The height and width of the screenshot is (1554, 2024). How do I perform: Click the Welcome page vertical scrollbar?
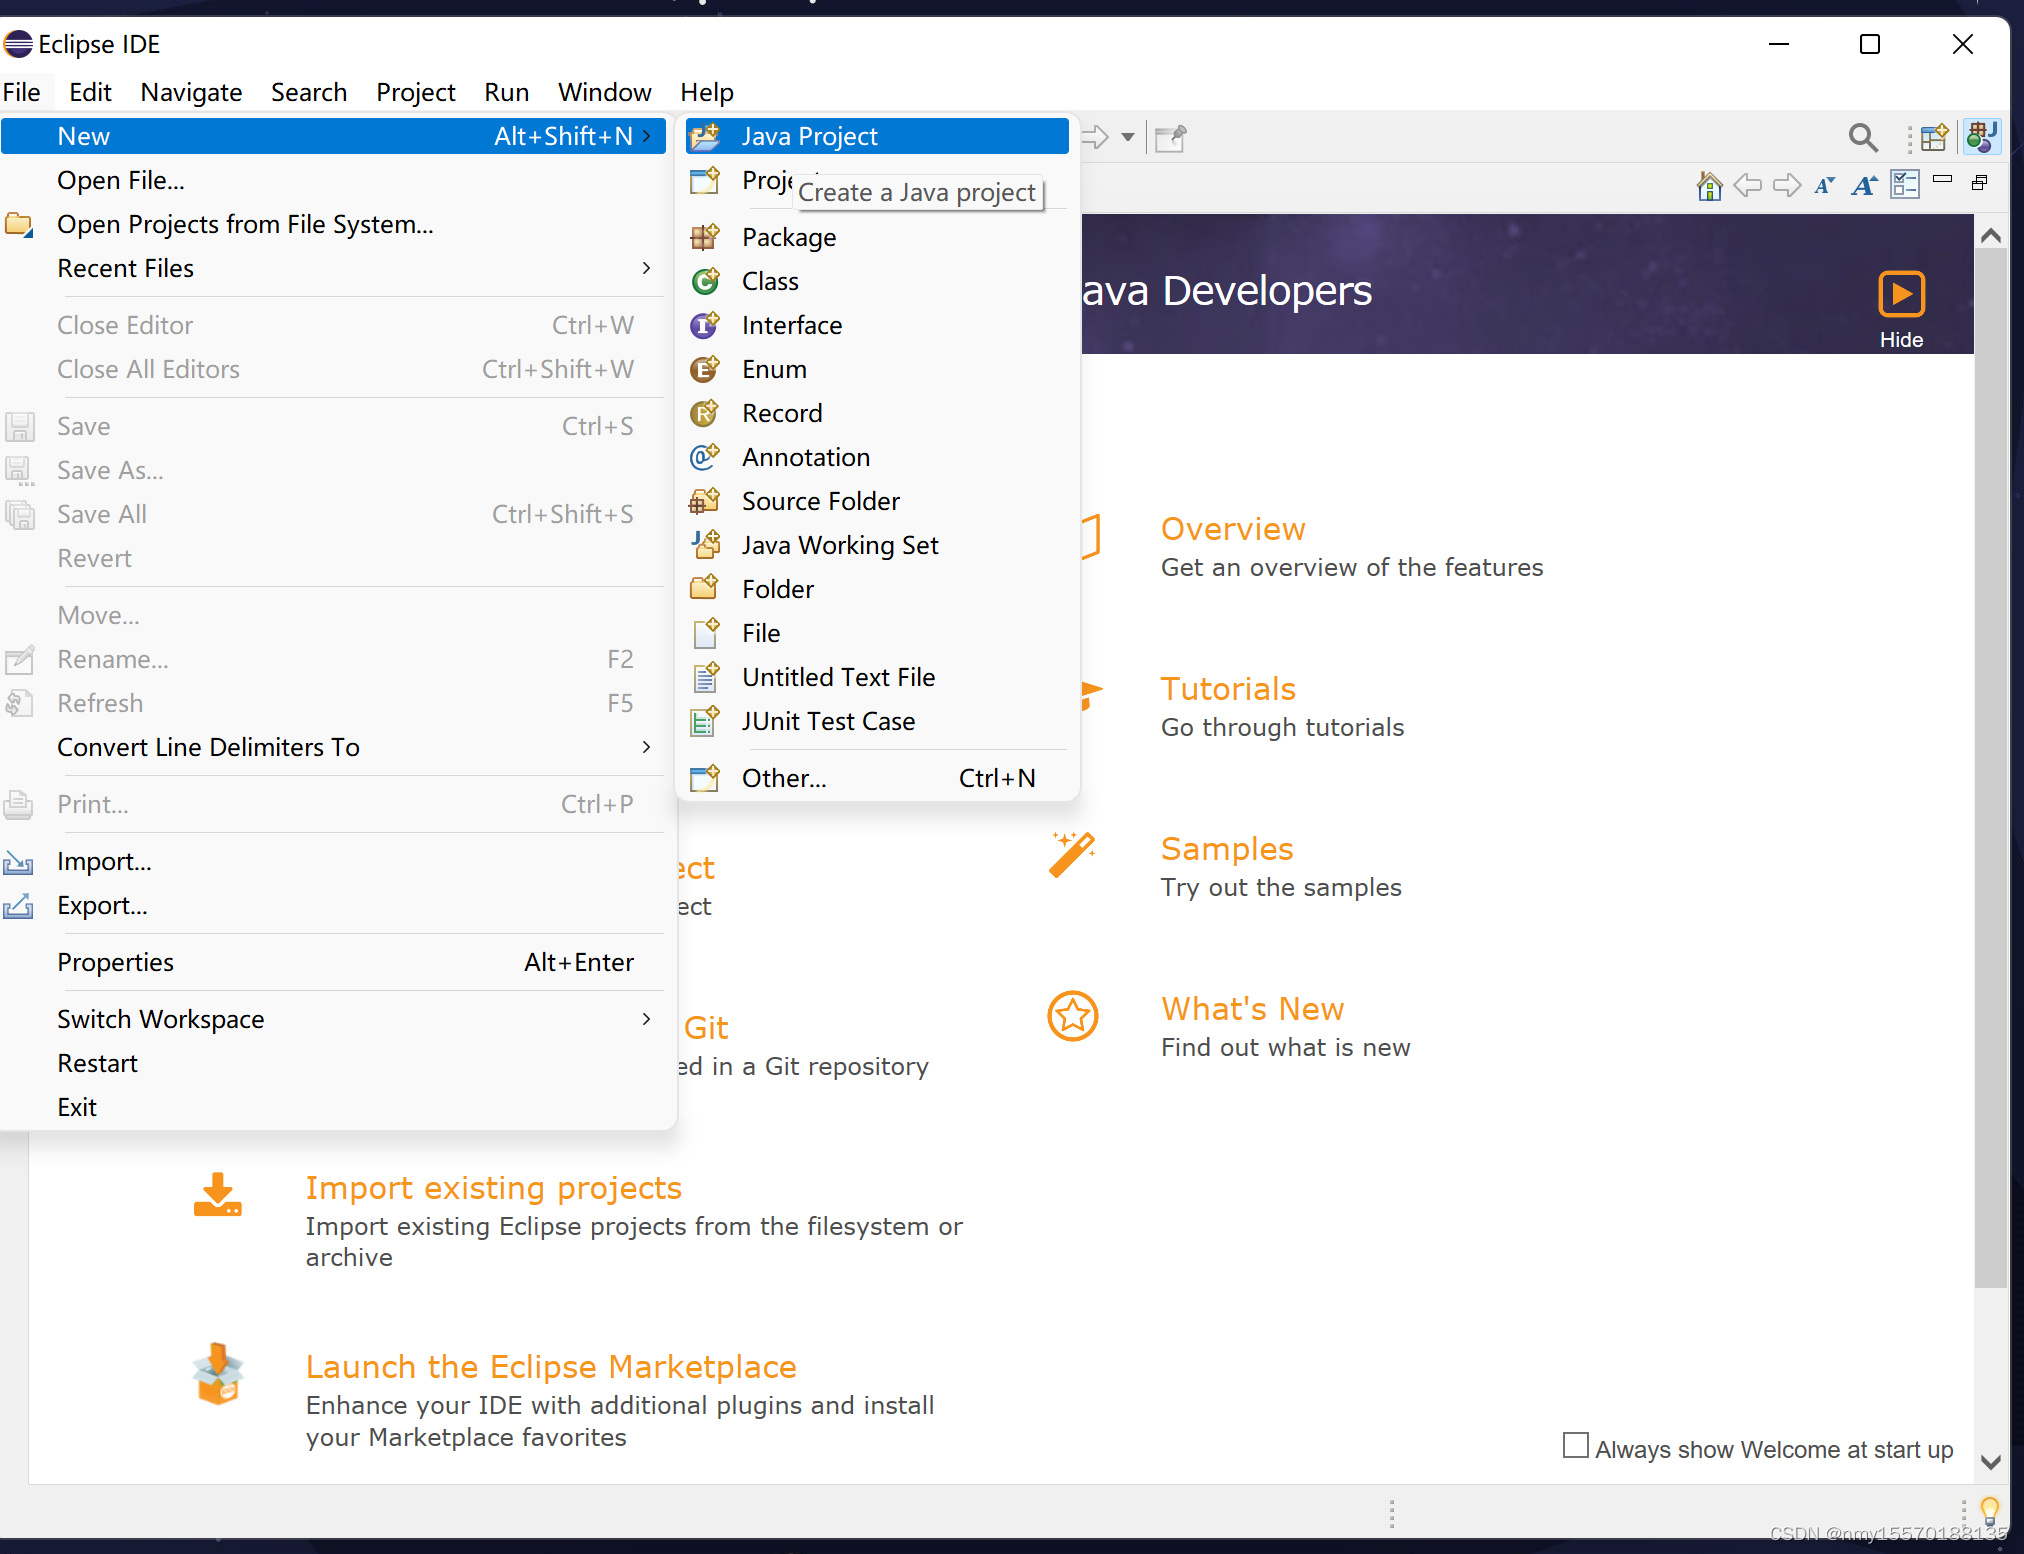point(1990,760)
